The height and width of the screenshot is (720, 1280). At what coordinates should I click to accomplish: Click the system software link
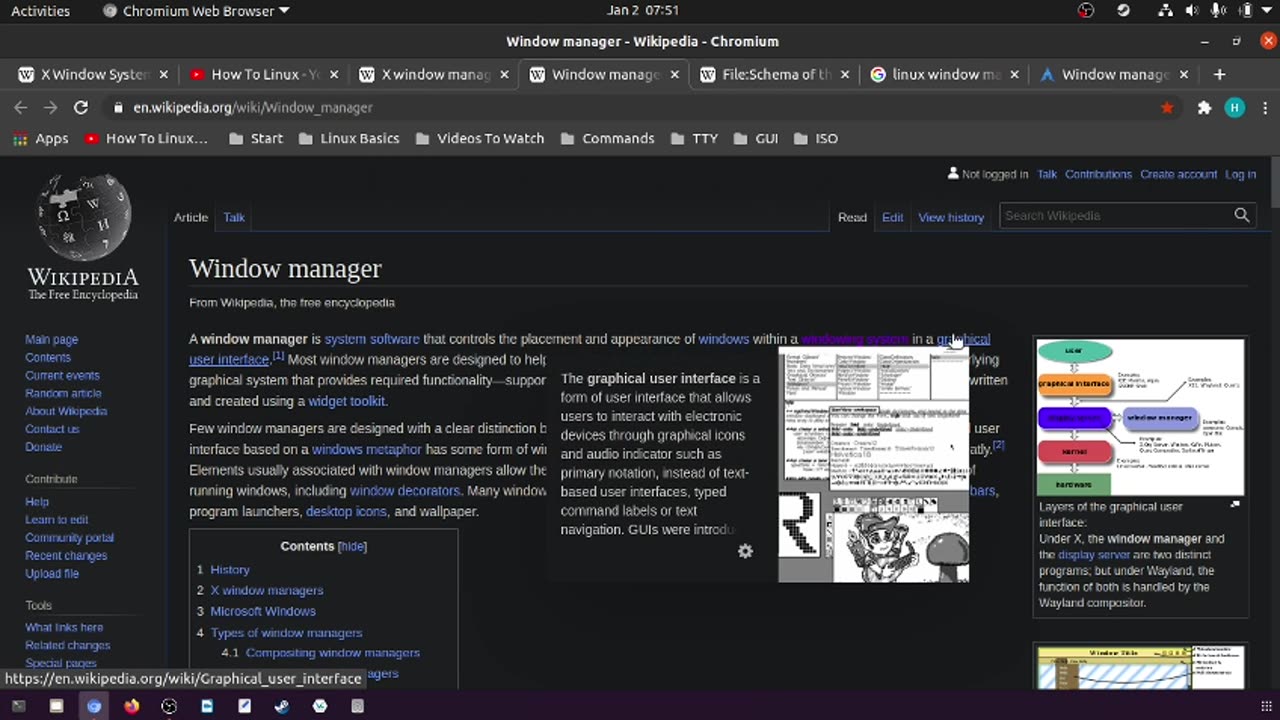click(372, 339)
